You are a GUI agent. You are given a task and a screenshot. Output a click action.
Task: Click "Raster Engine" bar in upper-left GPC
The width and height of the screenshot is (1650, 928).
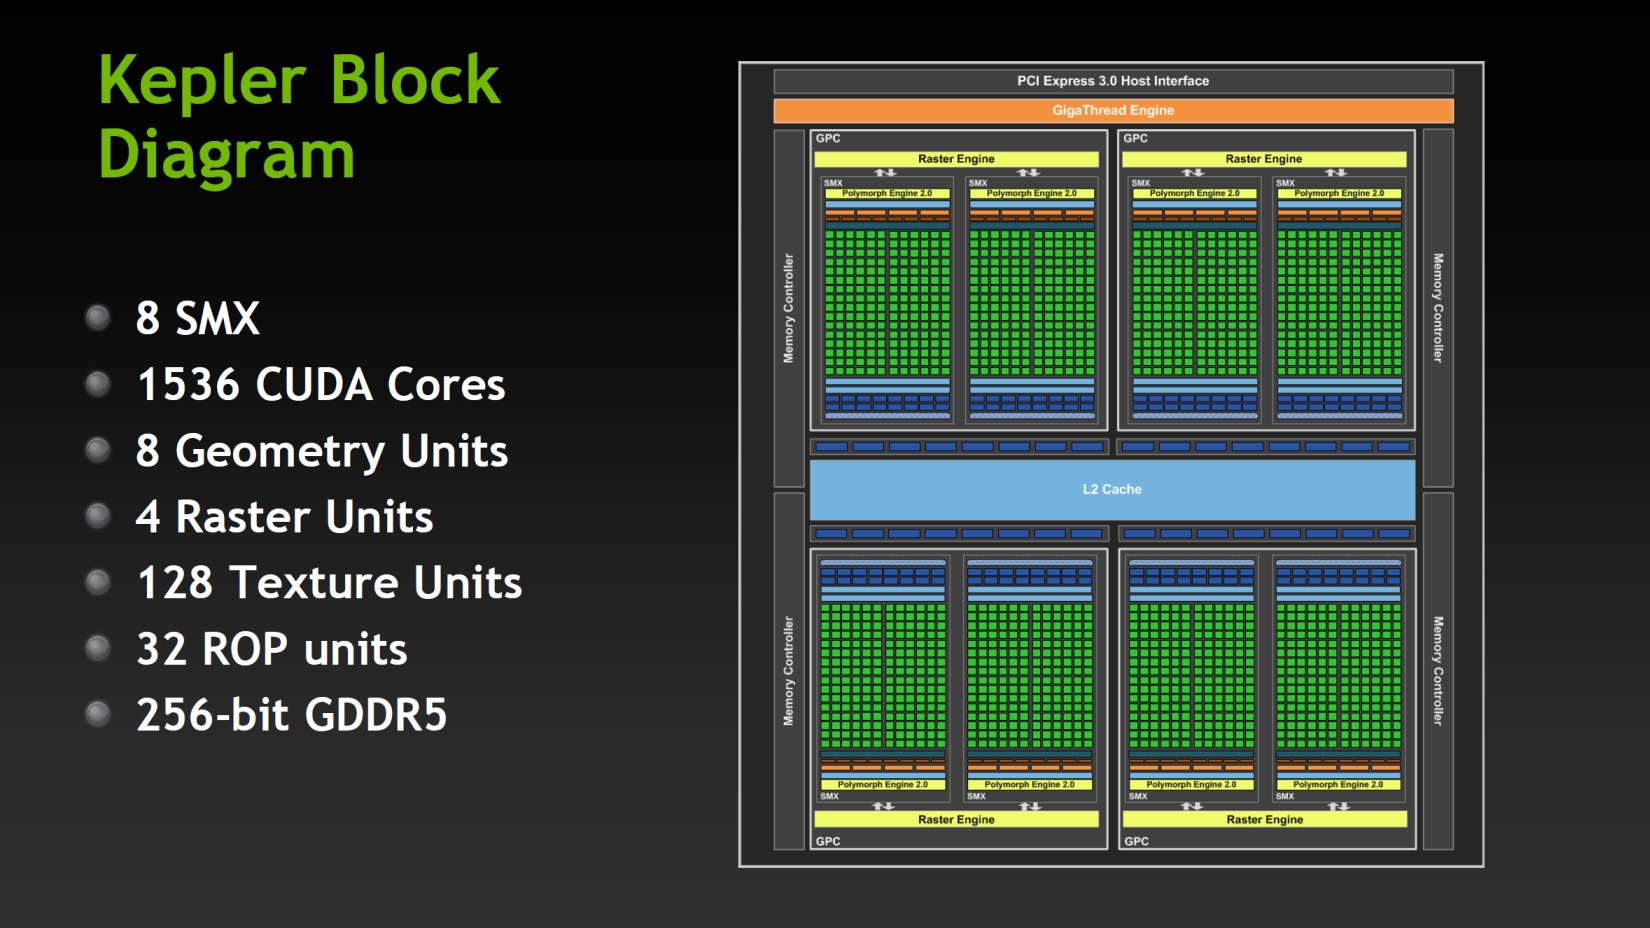coord(956,159)
